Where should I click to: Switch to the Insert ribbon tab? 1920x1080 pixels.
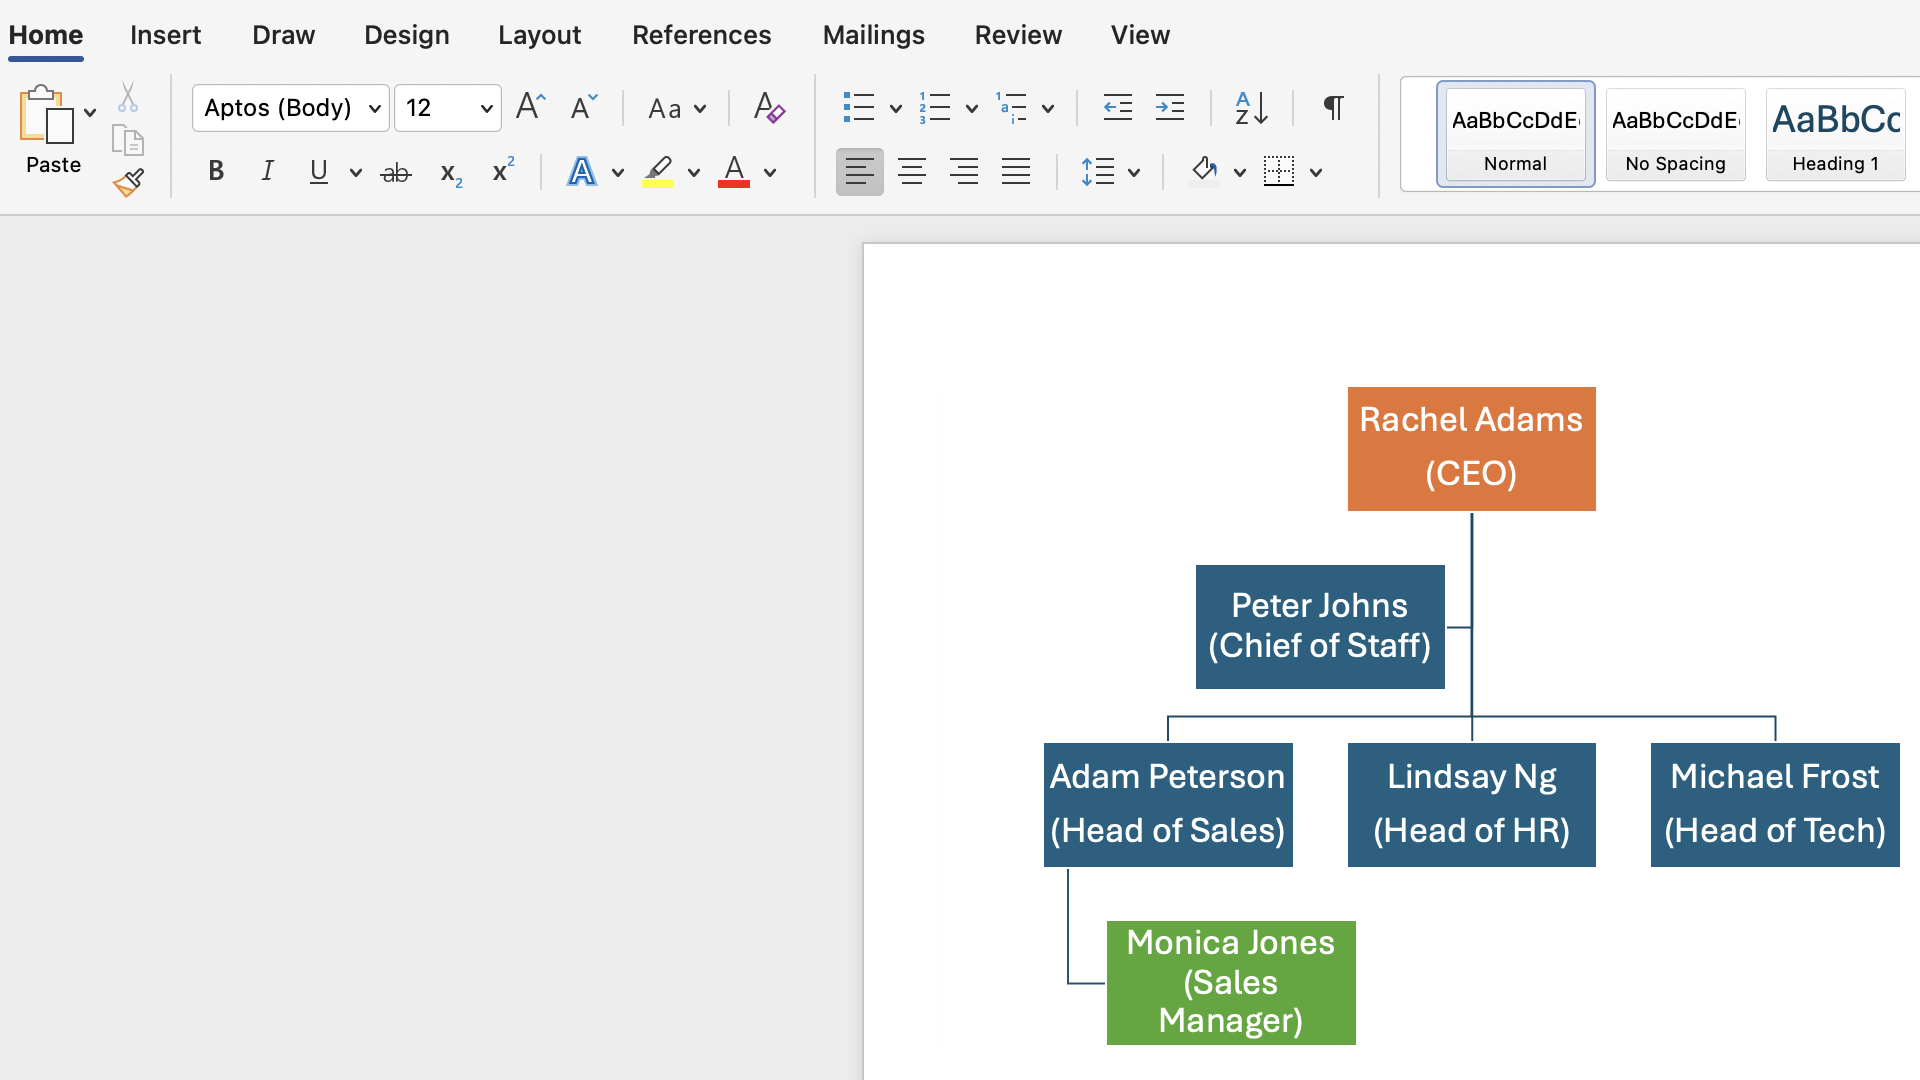point(165,34)
